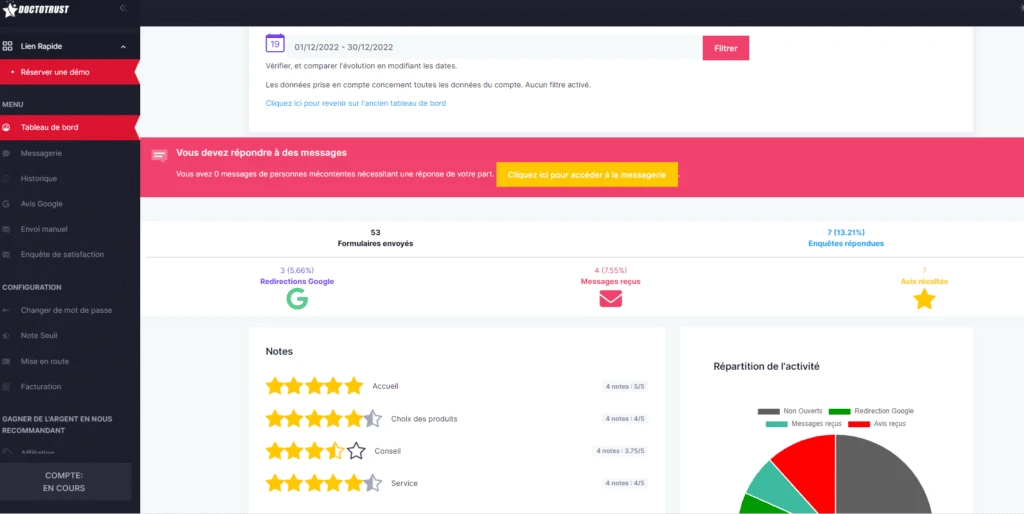The height and width of the screenshot is (514, 1024).
Task: Click the yellow star under Avis récoltés
Action: [x=924, y=299]
